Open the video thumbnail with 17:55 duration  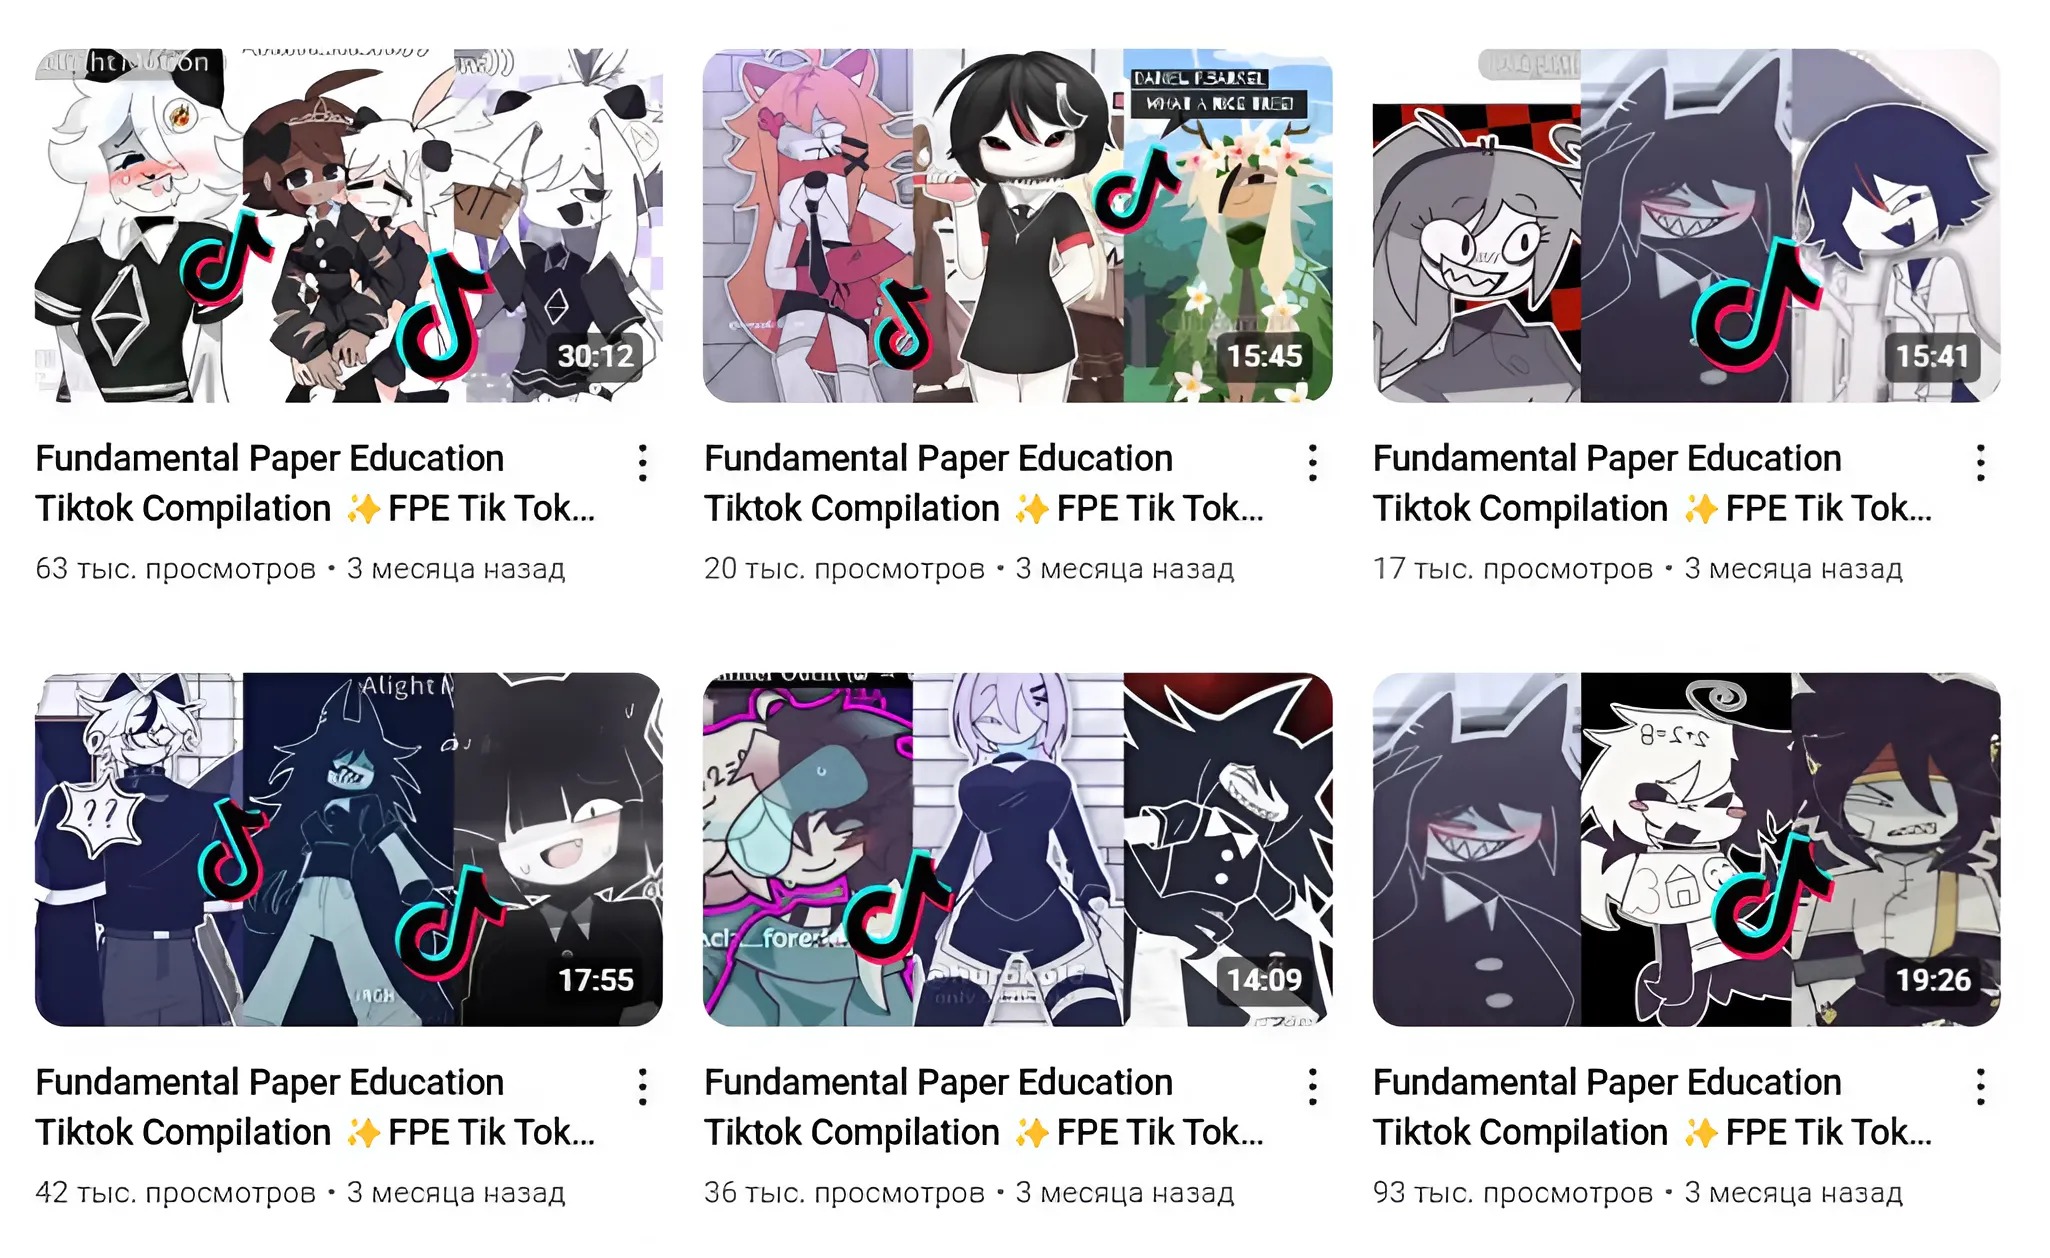[x=349, y=849]
